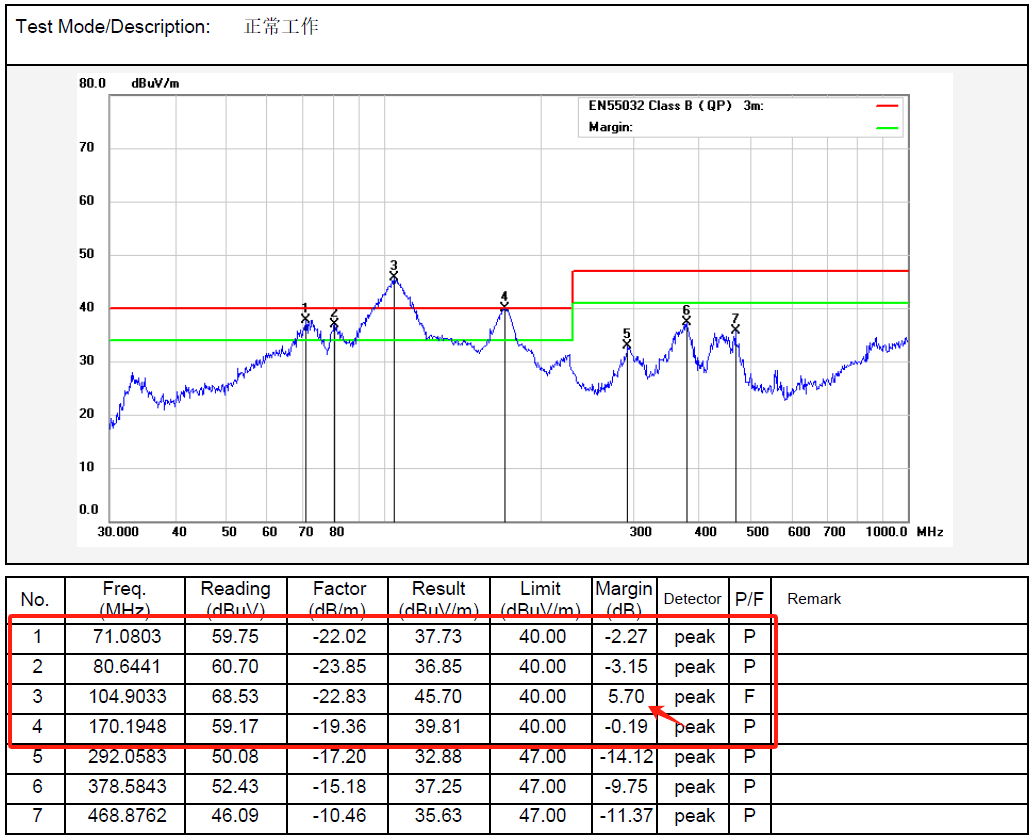Click the red limit line legend swatch
This screenshot has height=840, width=1032.
(887, 106)
